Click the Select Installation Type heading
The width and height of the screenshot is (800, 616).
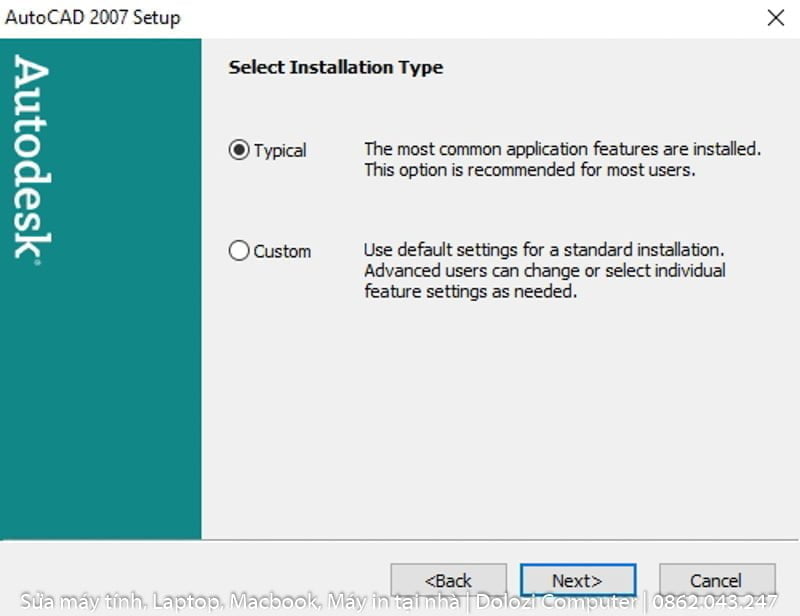coord(336,68)
